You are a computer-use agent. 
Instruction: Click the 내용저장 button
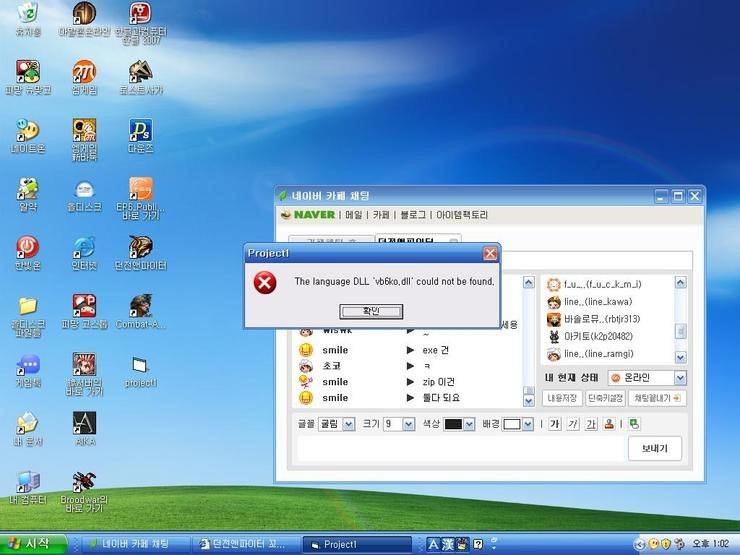point(562,398)
